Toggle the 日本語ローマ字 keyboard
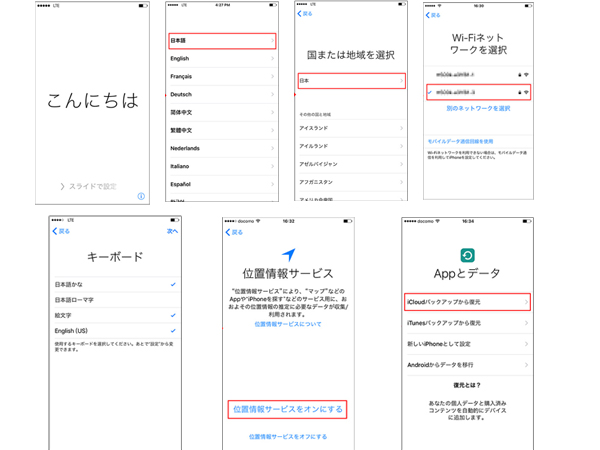The height and width of the screenshot is (450, 600). (115, 300)
